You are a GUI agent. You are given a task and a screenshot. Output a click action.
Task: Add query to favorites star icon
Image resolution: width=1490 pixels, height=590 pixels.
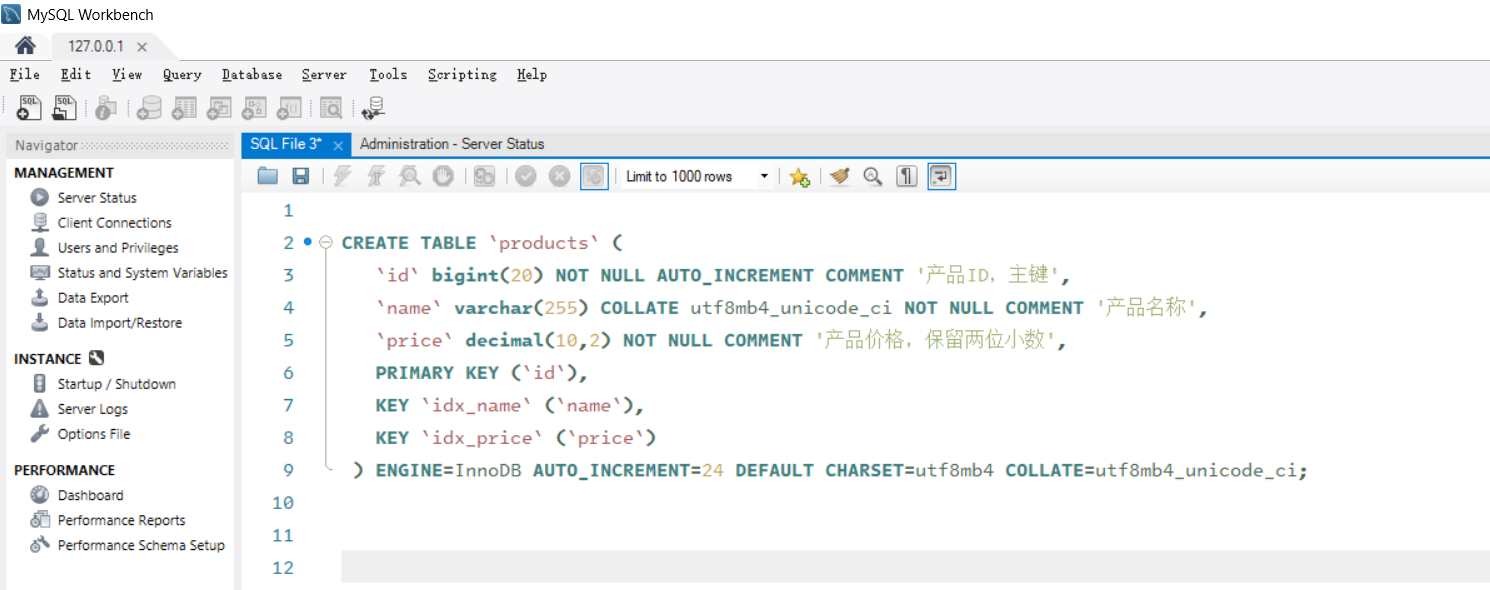[798, 177]
